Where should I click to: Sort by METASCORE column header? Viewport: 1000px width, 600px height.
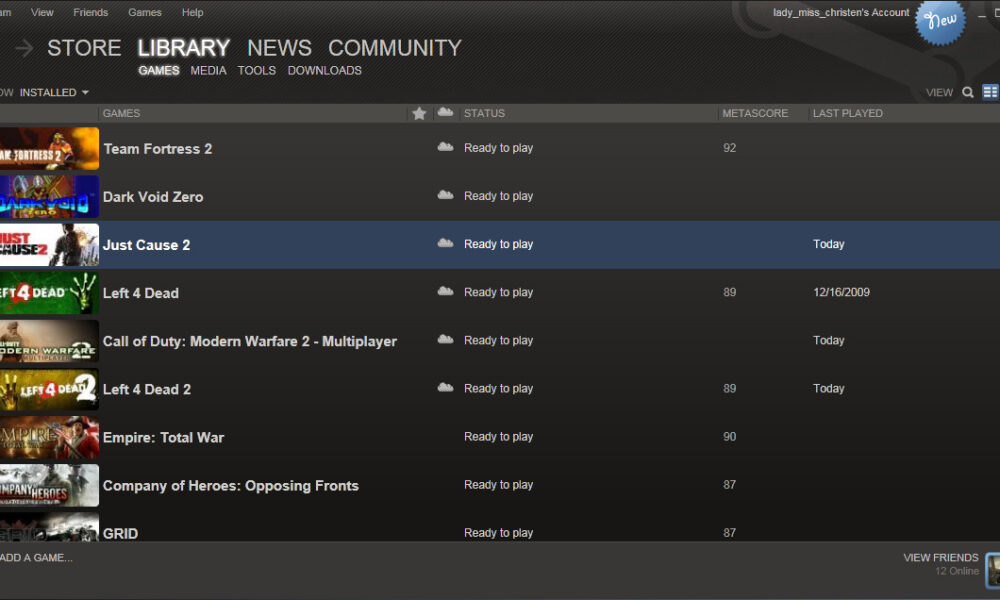[755, 113]
